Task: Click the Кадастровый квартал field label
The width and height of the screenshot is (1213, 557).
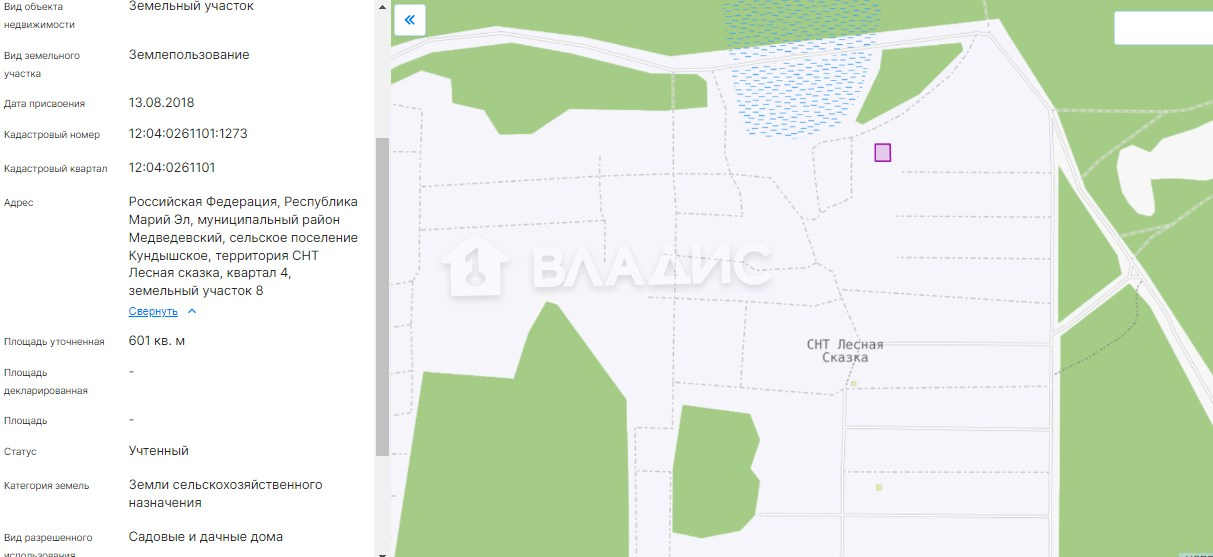Action: point(55,168)
